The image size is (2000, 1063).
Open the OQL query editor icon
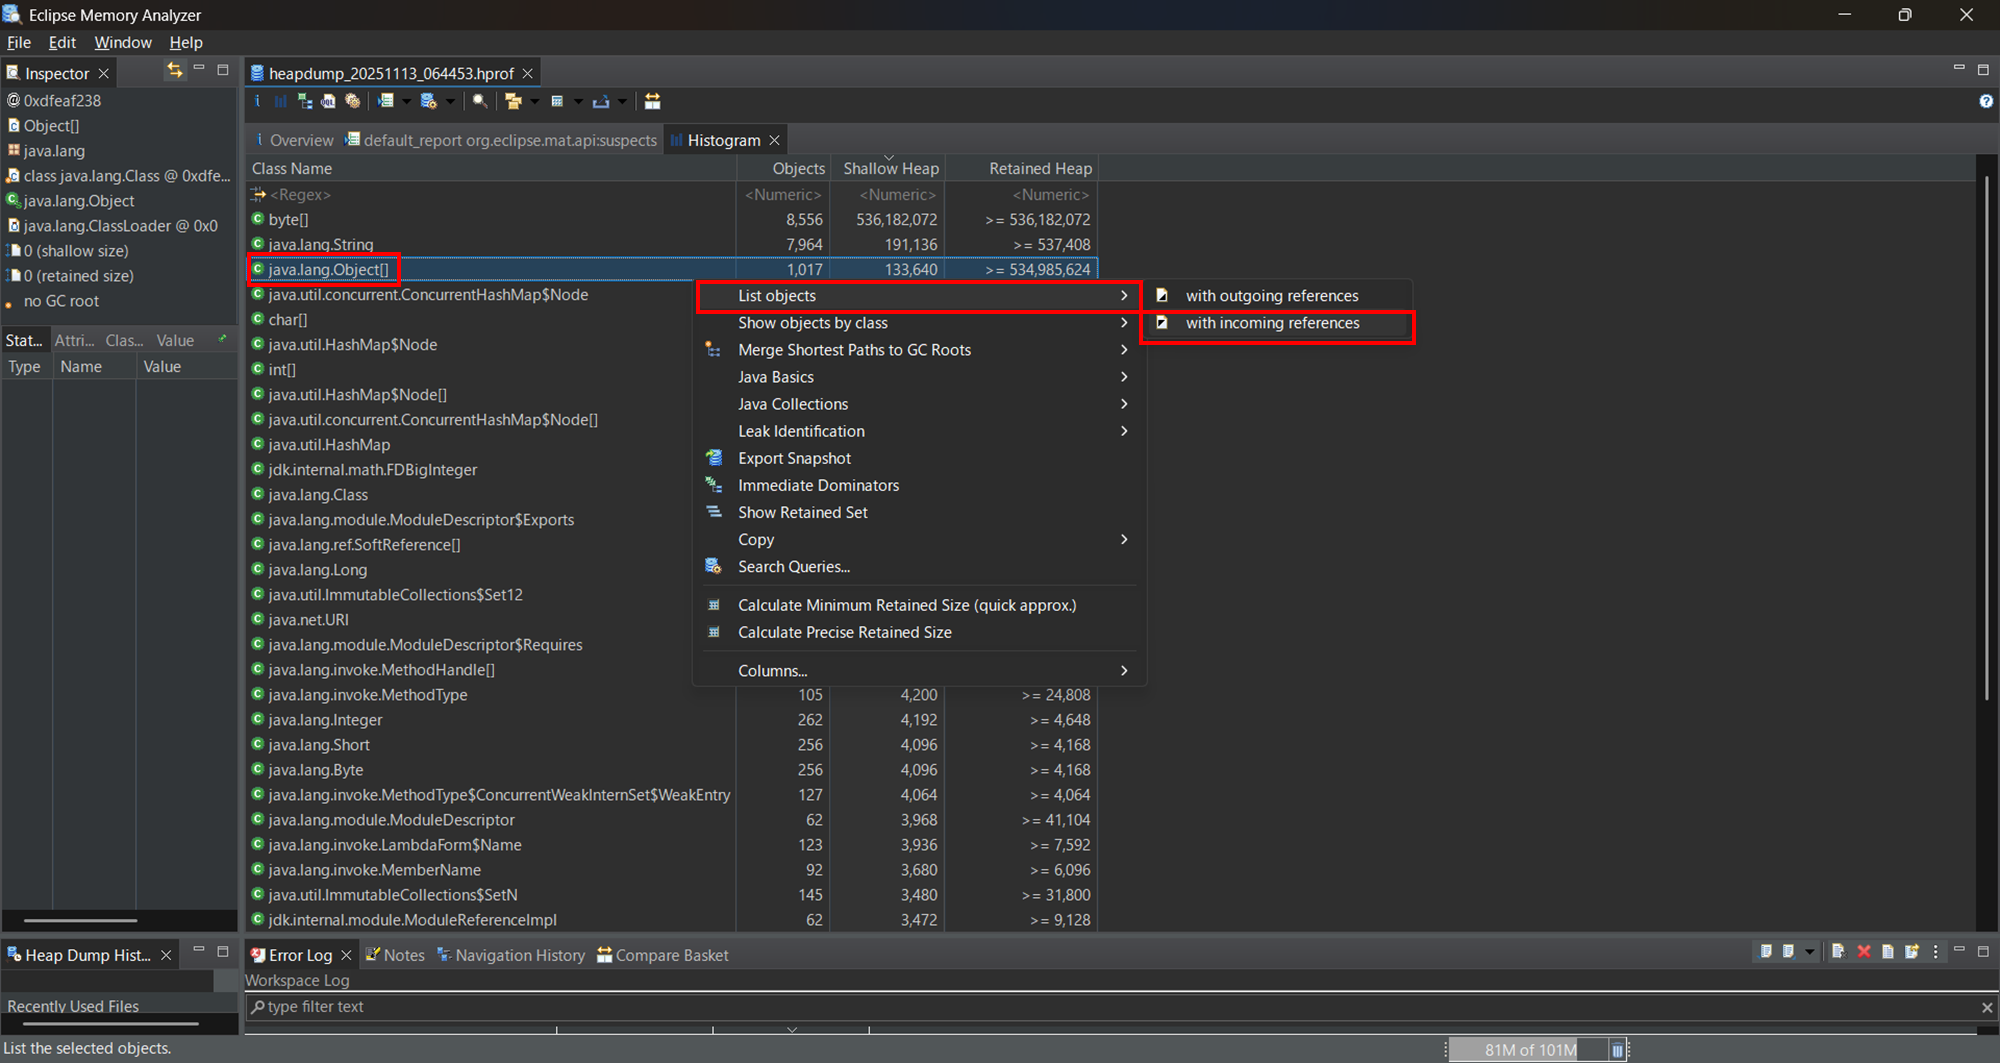[x=328, y=101]
